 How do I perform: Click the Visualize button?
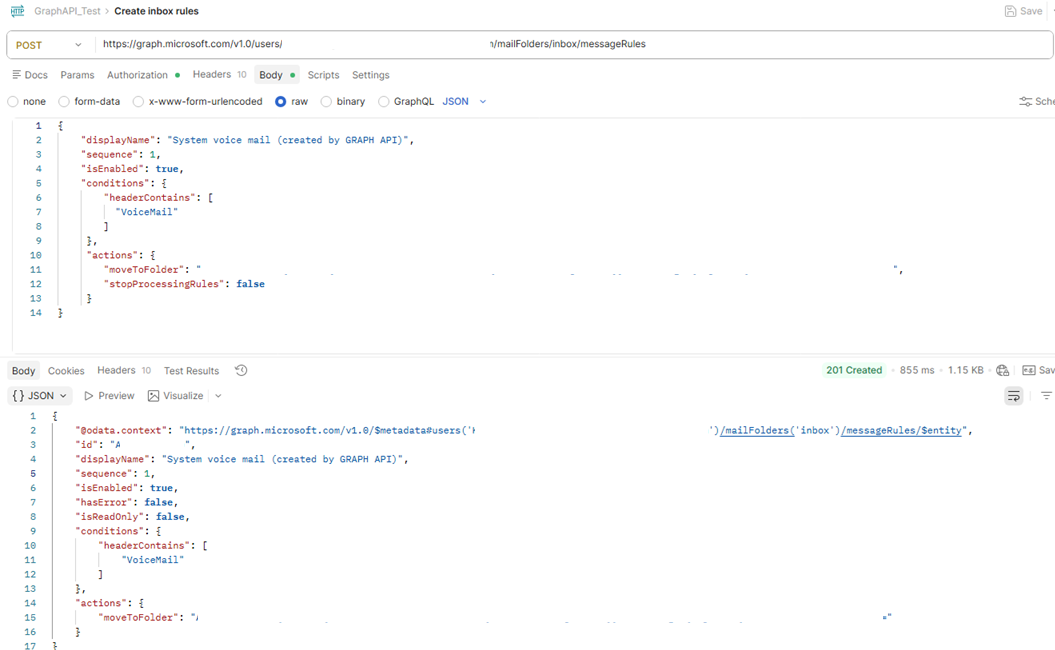(x=176, y=396)
